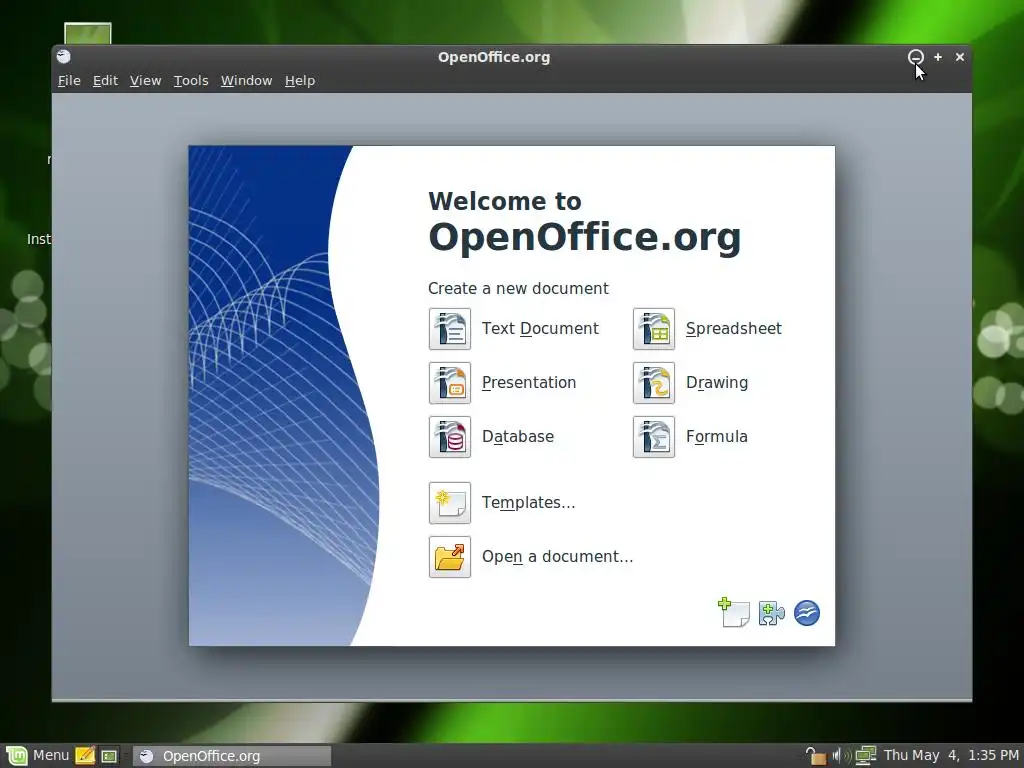Click the network connection tray icon
The image size is (1024, 768).
pyautogui.click(x=865, y=756)
